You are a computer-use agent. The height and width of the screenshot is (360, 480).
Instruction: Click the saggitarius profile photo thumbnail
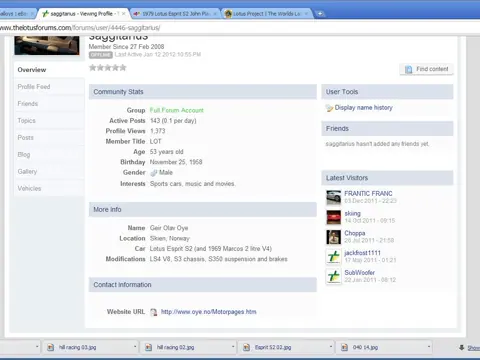(x=47, y=46)
